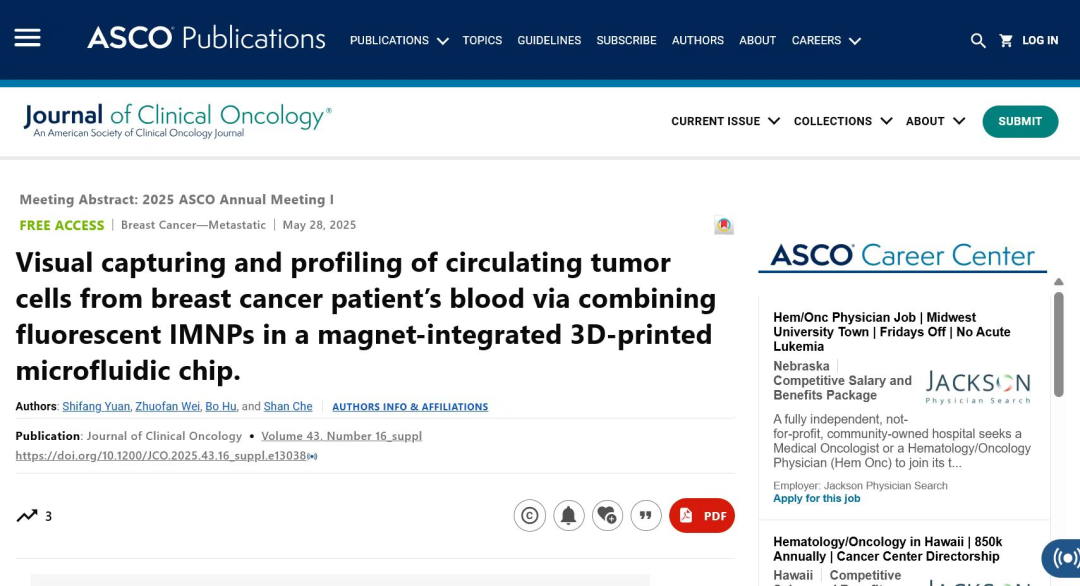Expand the Publications dropdown
This screenshot has height=586, width=1080.
pos(399,41)
